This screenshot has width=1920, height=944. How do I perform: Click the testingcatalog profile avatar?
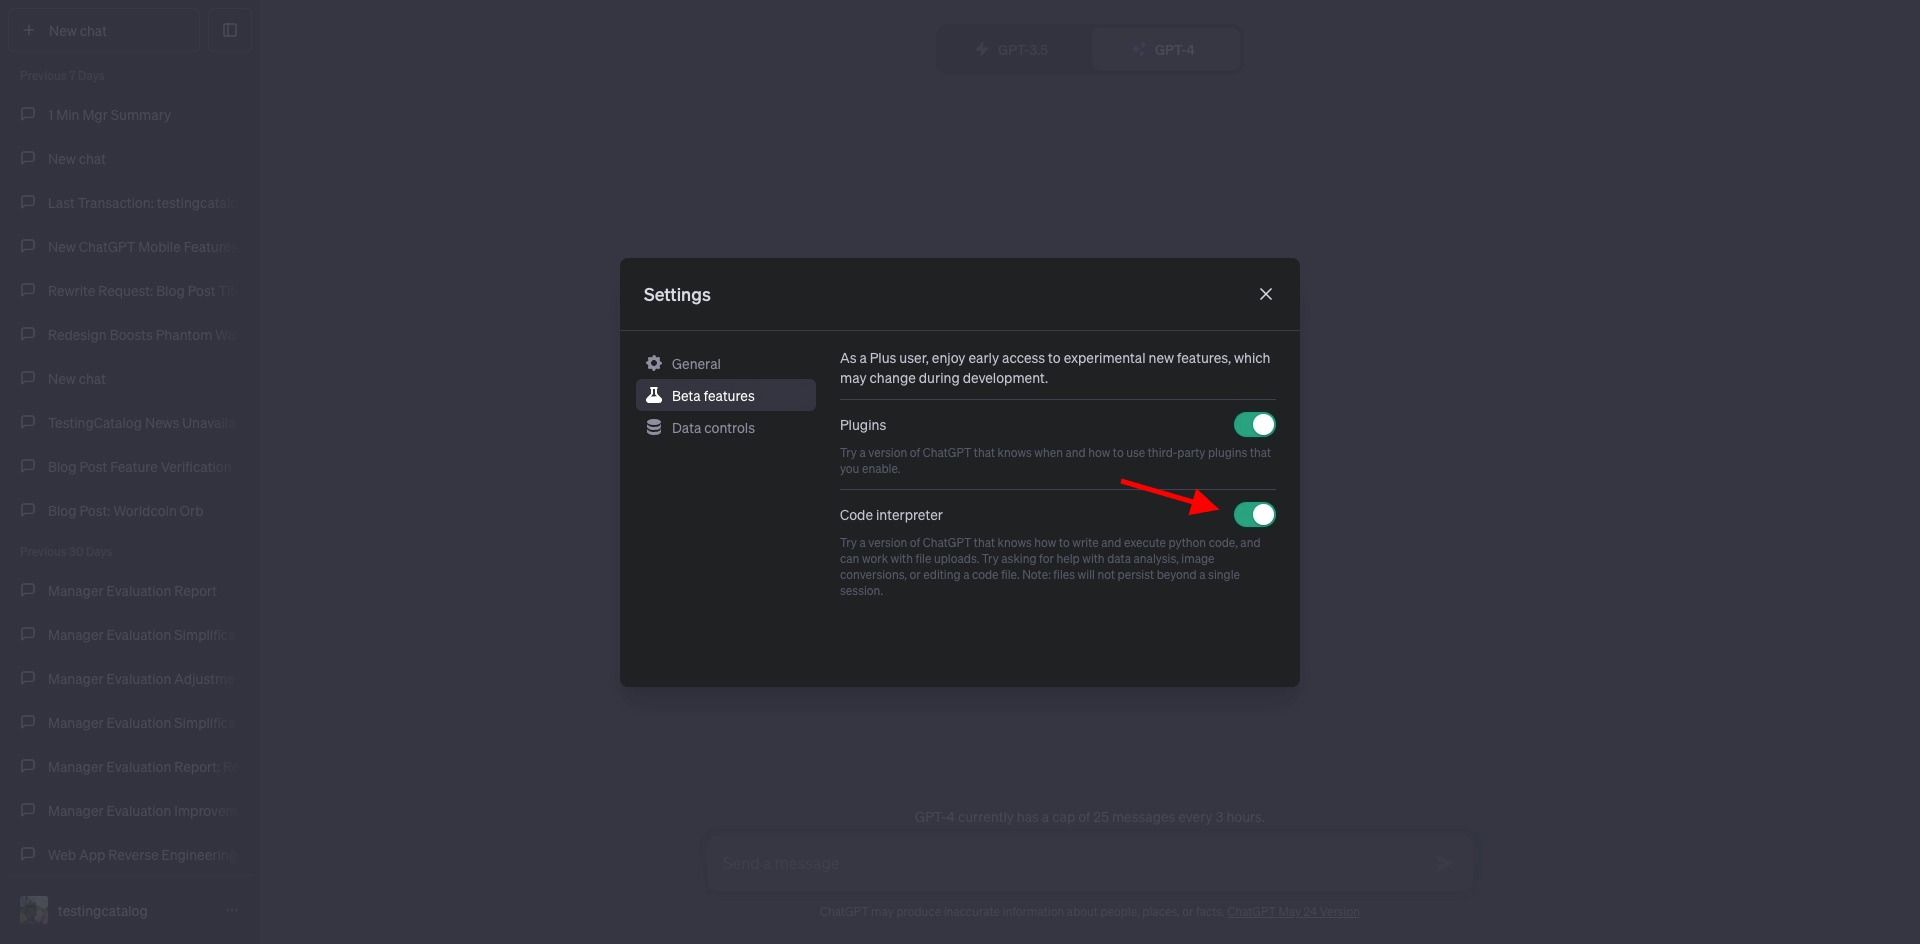[34, 910]
